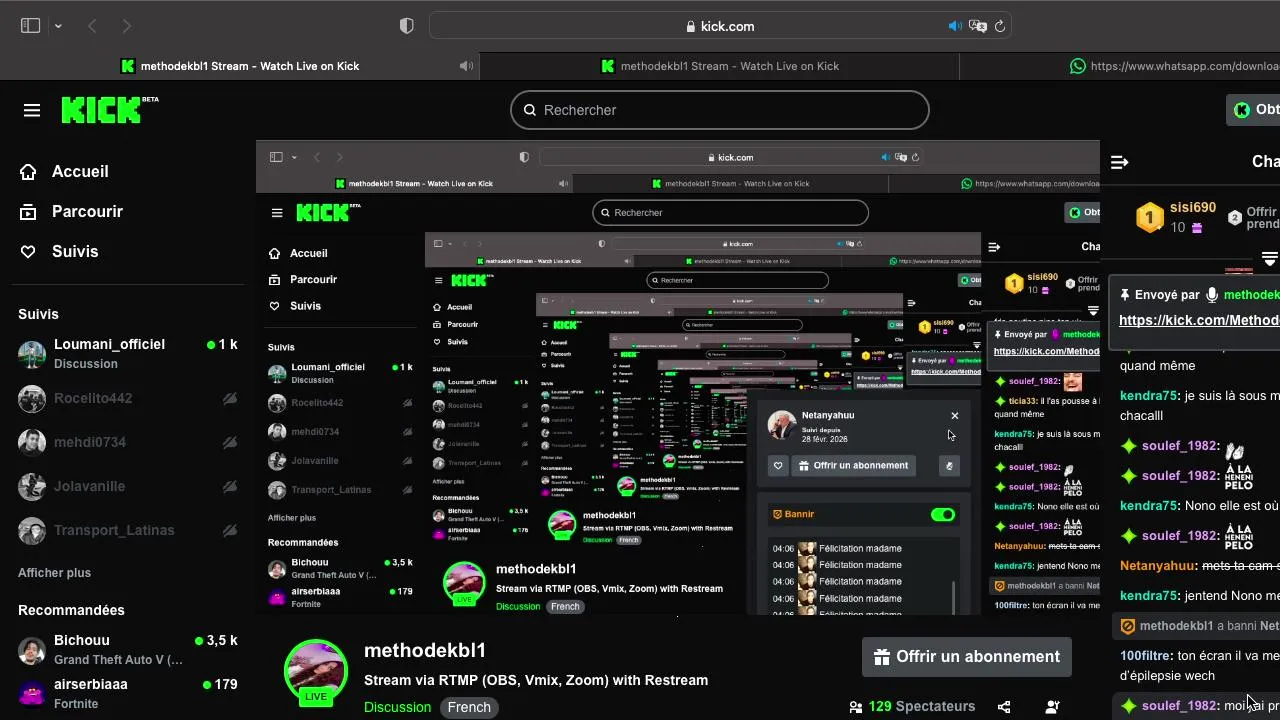Toggle the Safari sidebar button
This screenshot has height=720, width=1280.
(x=30, y=26)
